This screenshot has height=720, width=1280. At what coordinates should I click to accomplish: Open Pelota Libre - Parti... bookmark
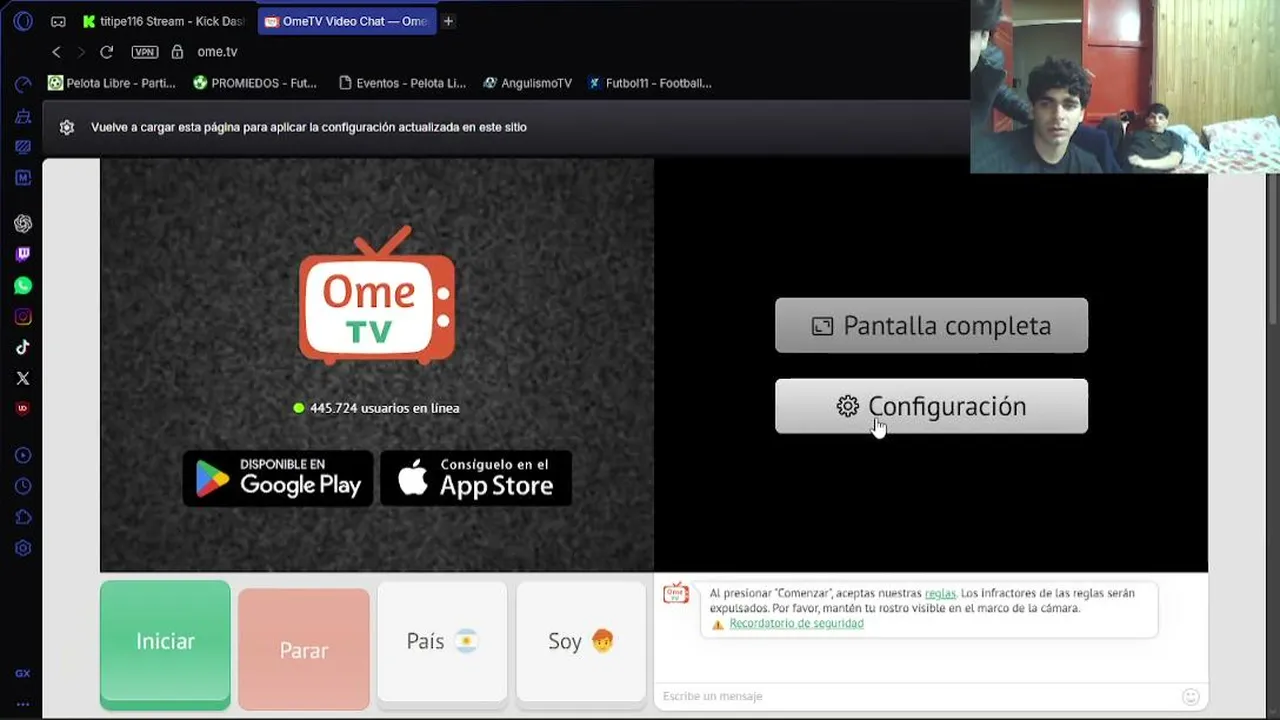[112, 83]
